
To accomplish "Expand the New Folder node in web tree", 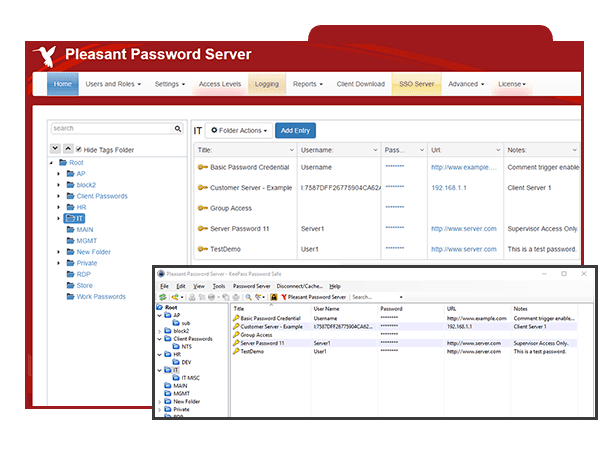I will (58, 252).
